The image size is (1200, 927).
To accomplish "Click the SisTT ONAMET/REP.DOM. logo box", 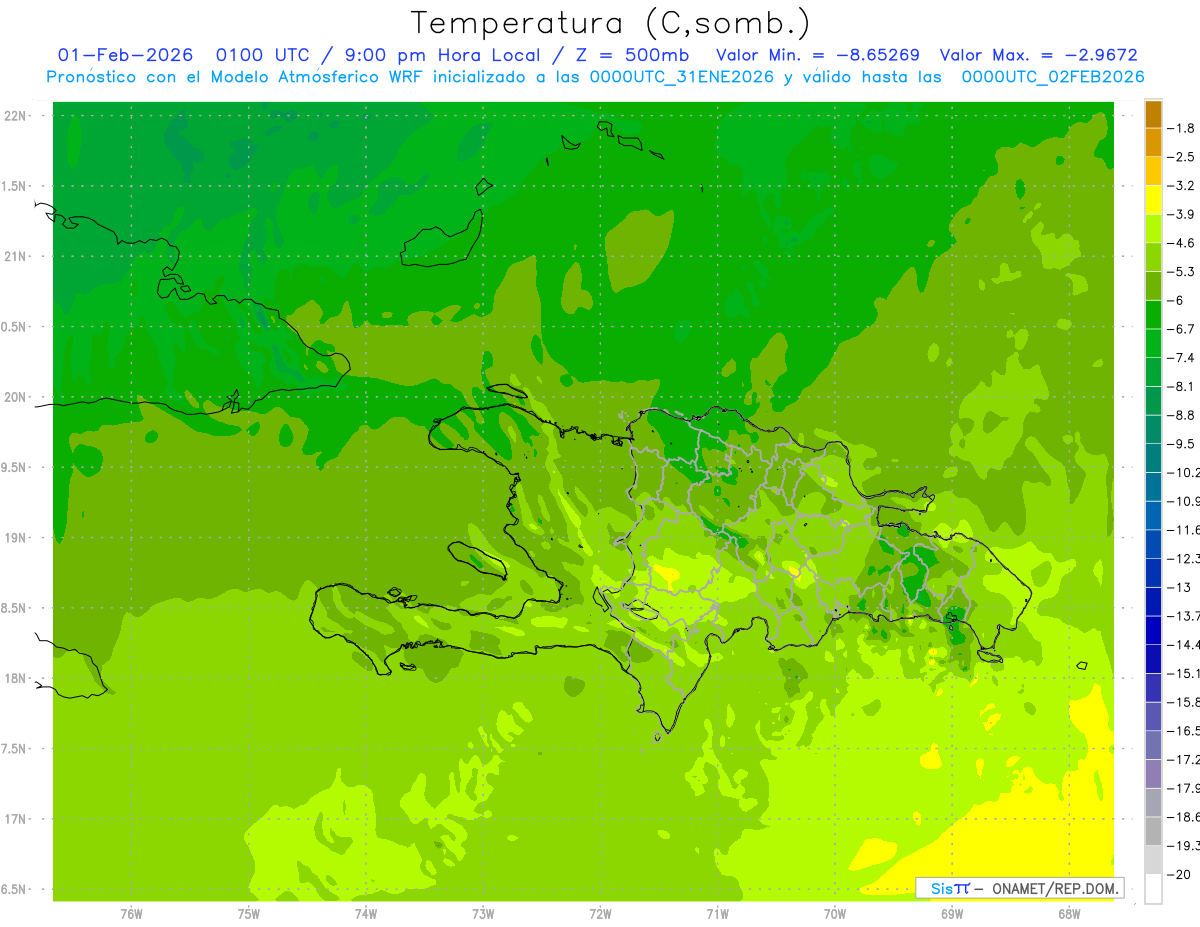I will [1019, 888].
